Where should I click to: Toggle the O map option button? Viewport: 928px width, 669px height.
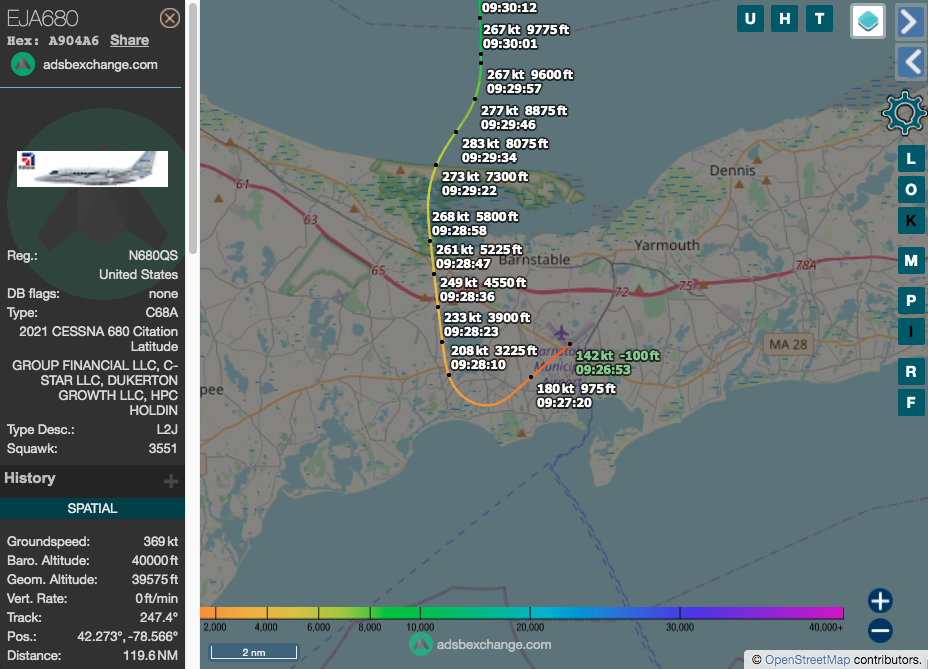click(x=911, y=189)
